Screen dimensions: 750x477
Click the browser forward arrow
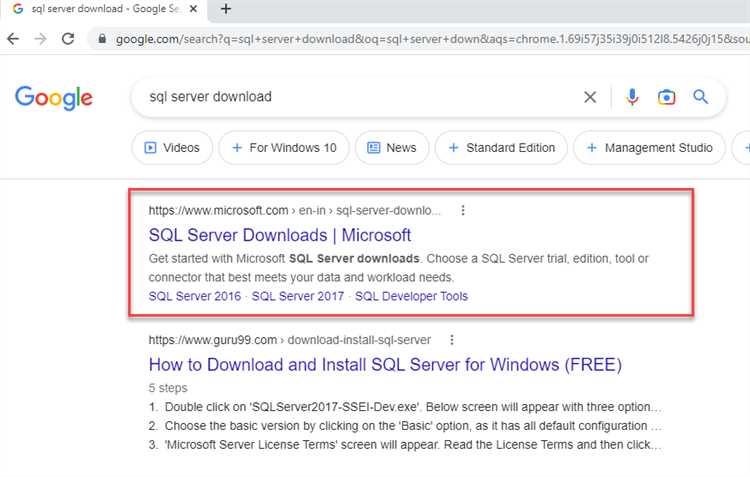pos(41,39)
